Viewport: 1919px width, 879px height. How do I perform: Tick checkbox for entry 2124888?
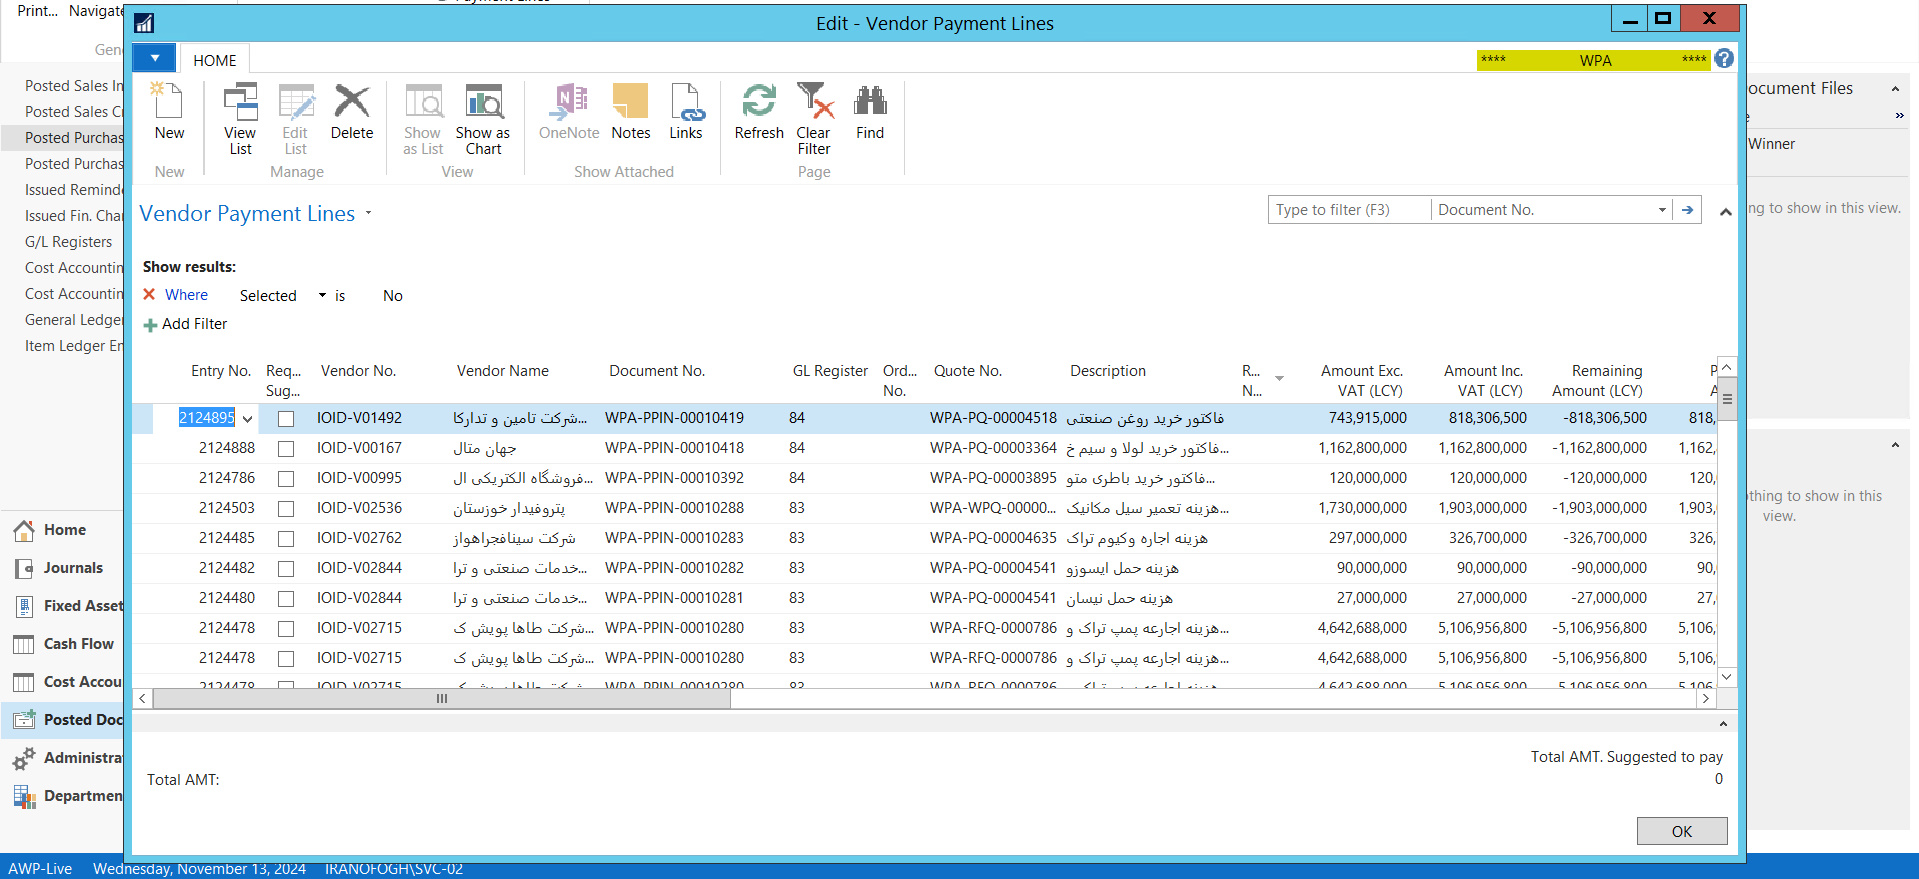(286, 449)
